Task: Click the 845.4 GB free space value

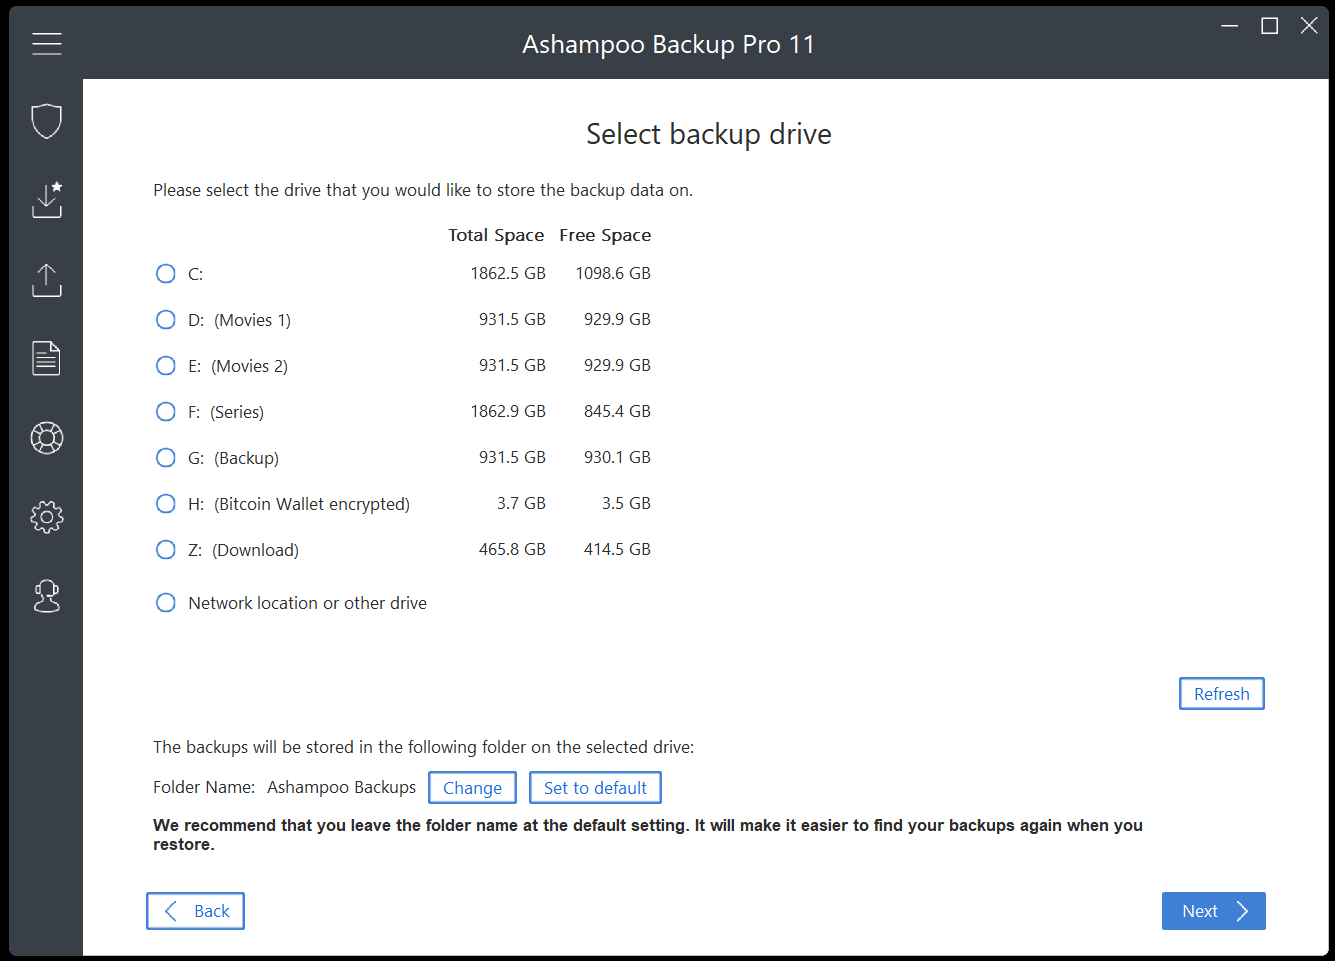Action: [617, 411]
